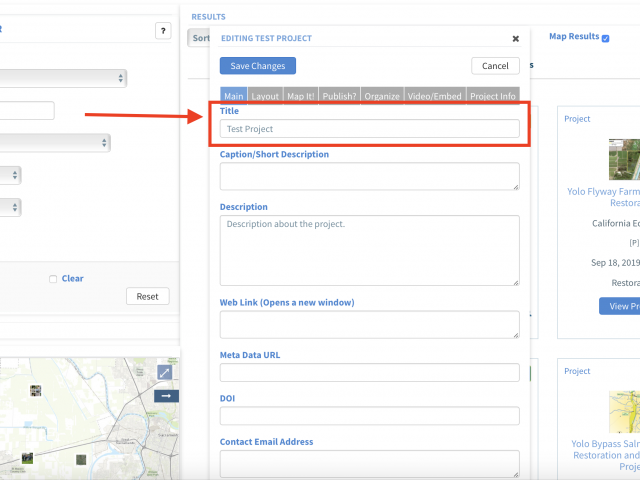
Task: Click the '[P]' text on first card
Action: coord(634,243)
